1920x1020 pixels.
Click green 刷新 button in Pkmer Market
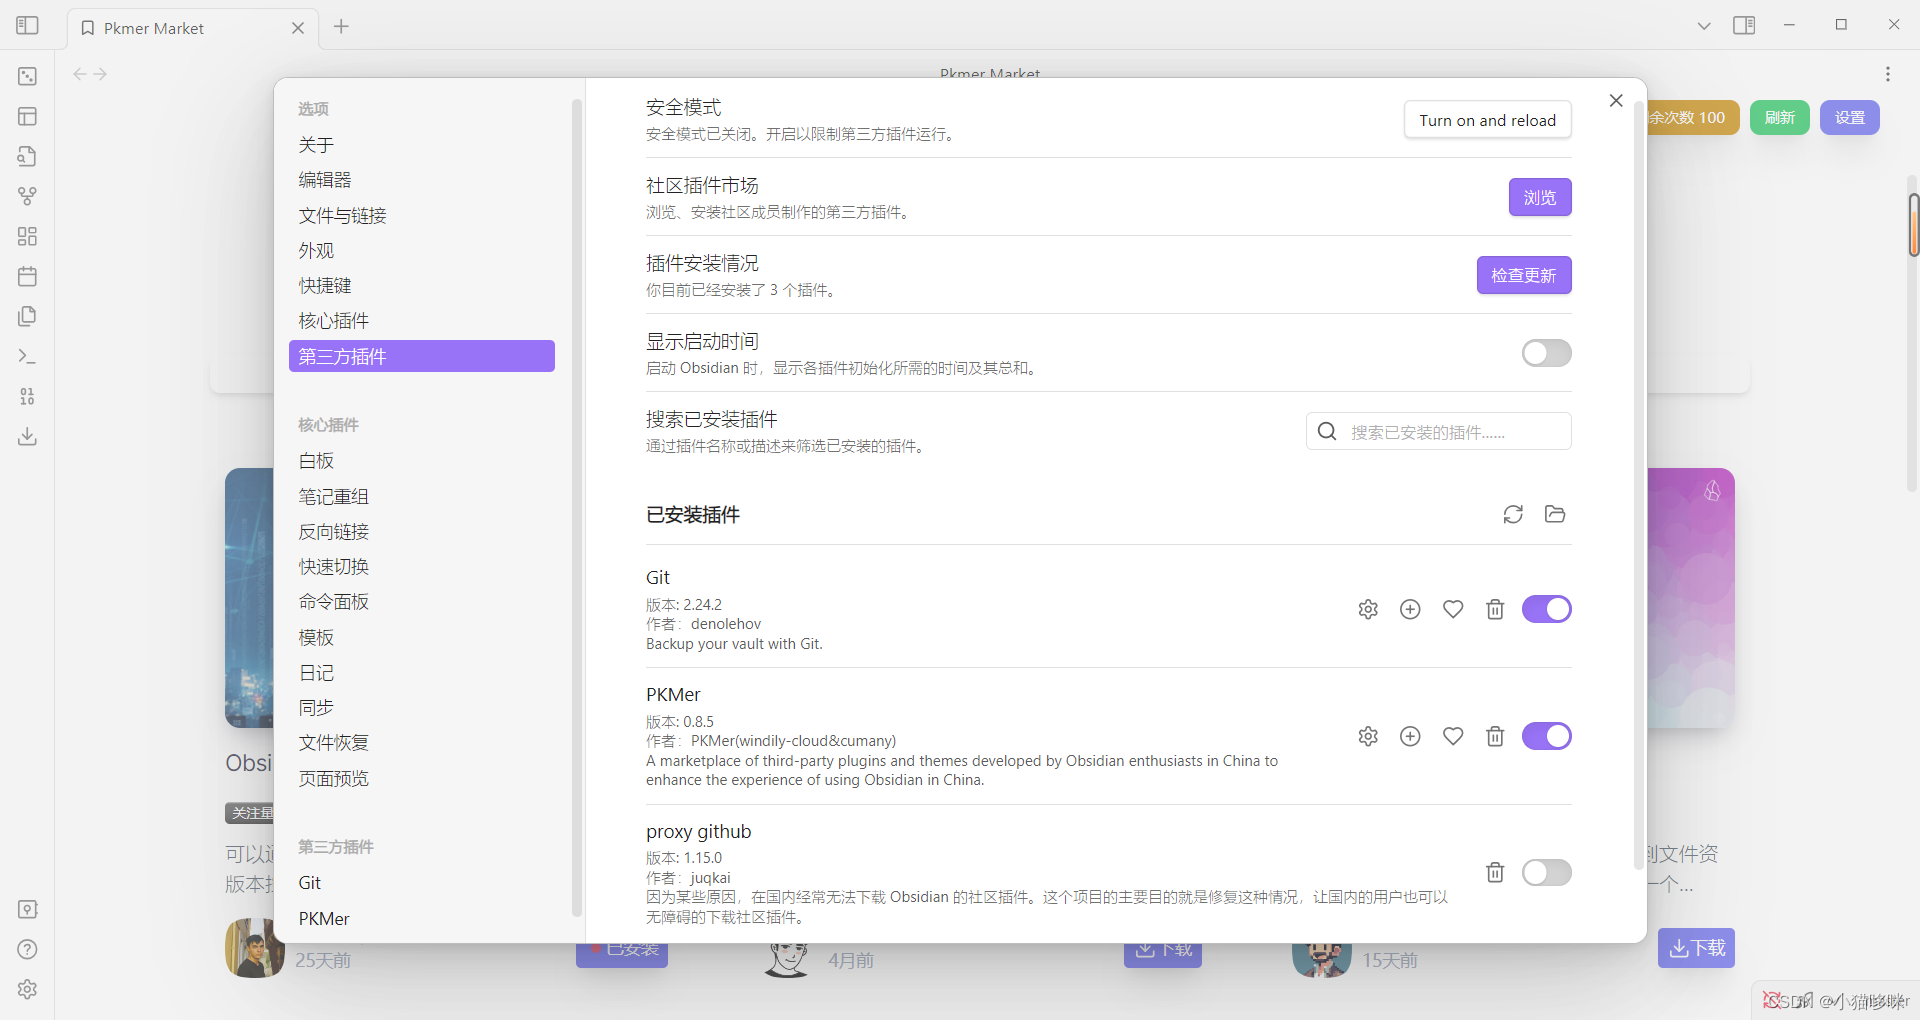coord(1779,117)
